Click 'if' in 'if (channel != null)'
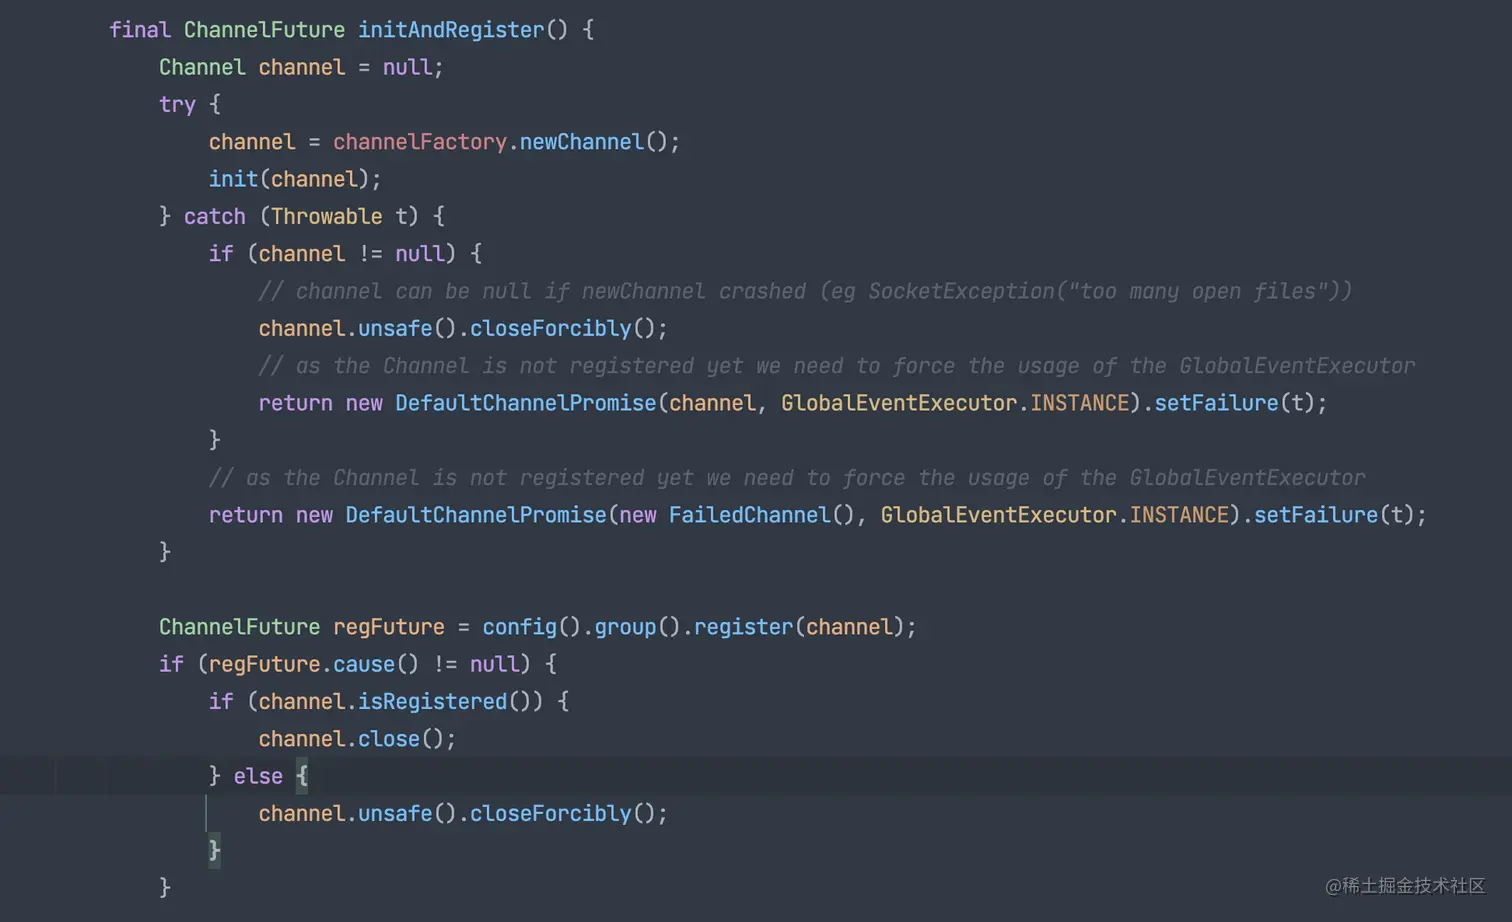Screen dimensions: 1512x922 [x=221, y=254]
